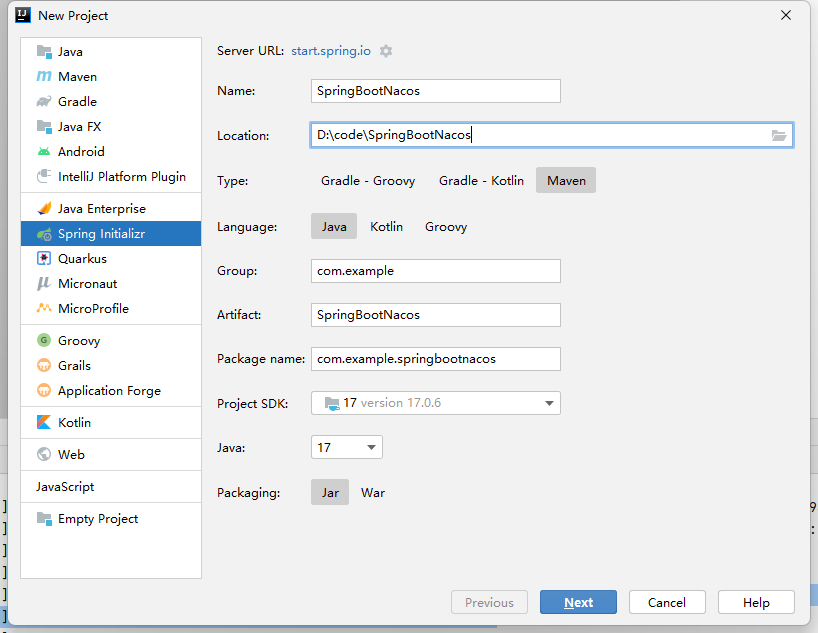Focus the Location path field
818x633 pixels.
552,135
